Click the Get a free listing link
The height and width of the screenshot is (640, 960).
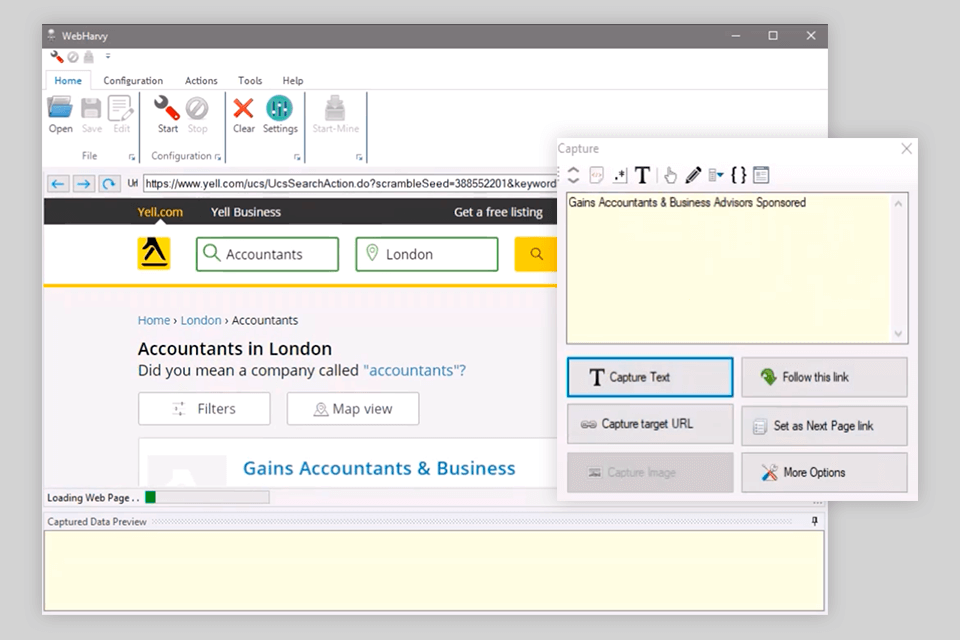coord(498,212)
